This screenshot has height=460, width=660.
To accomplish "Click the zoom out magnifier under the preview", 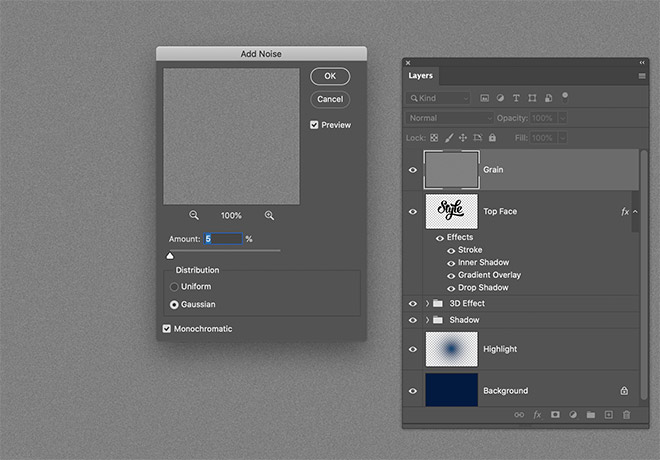I will [x=194, y=215].
